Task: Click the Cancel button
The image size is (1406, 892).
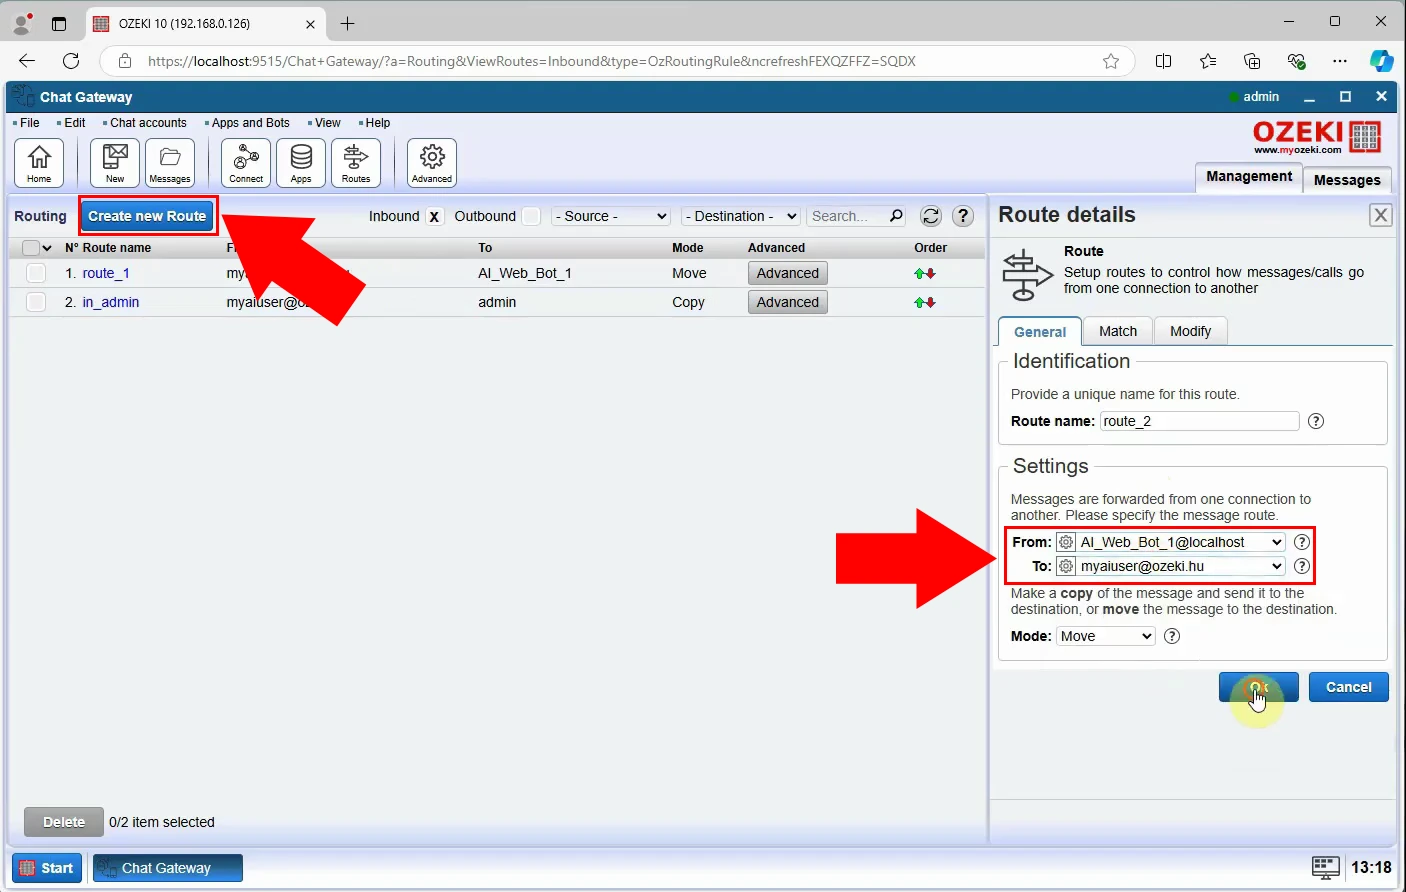Action: (1349, 687)
